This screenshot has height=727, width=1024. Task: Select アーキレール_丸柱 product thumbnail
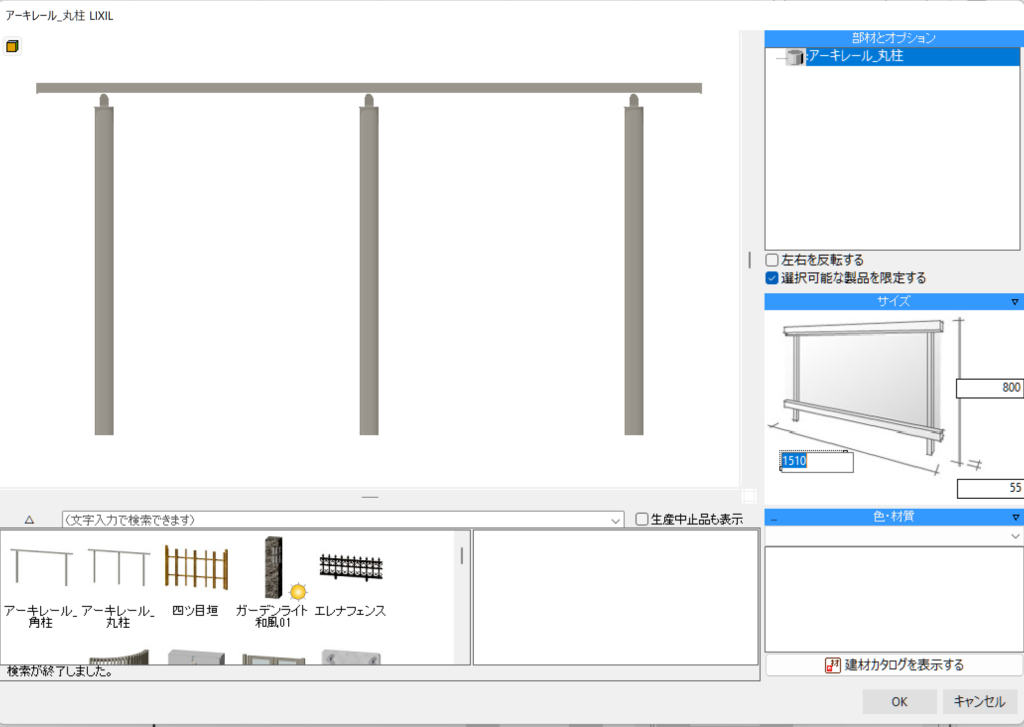(x=118, y=567)
